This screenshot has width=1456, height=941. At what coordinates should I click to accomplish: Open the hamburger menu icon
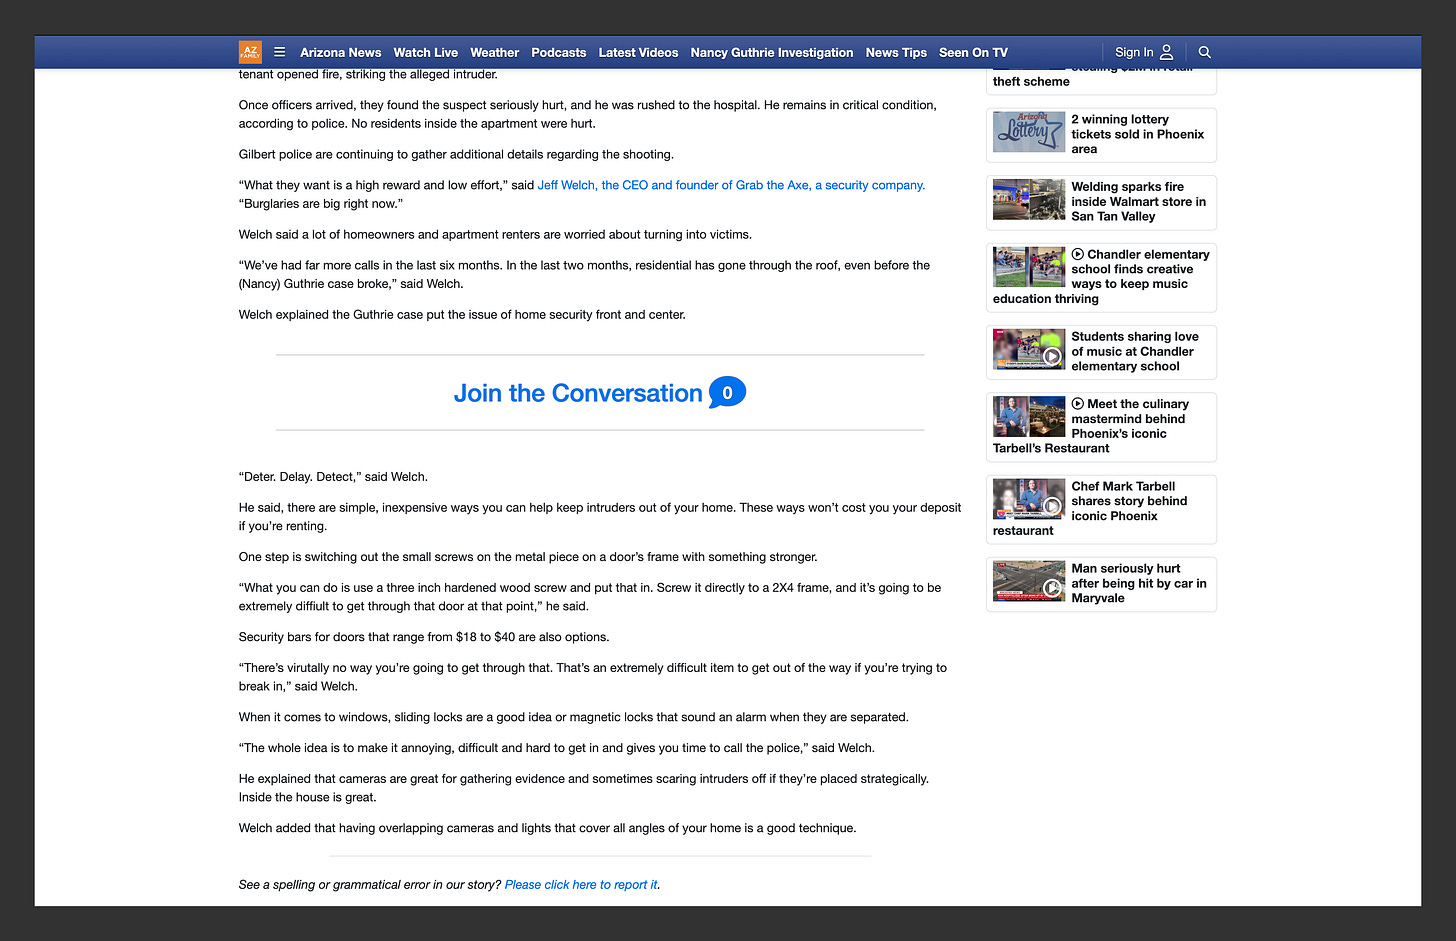tap(280, 52)
